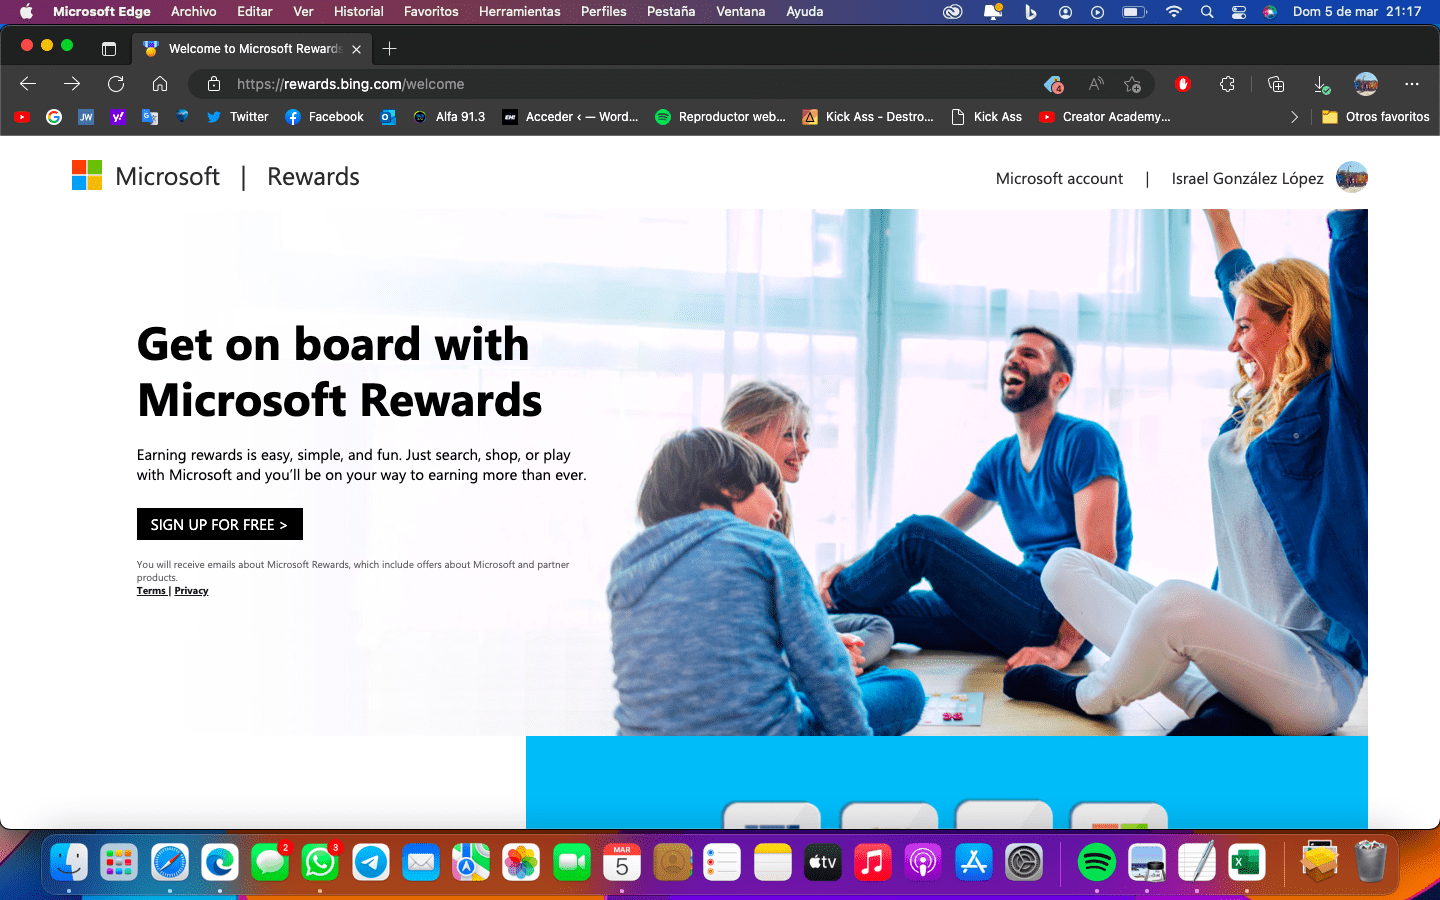Screen dimensions: 1440x900
Task: Open the Herramientas menu
Action: coord(519,11)
